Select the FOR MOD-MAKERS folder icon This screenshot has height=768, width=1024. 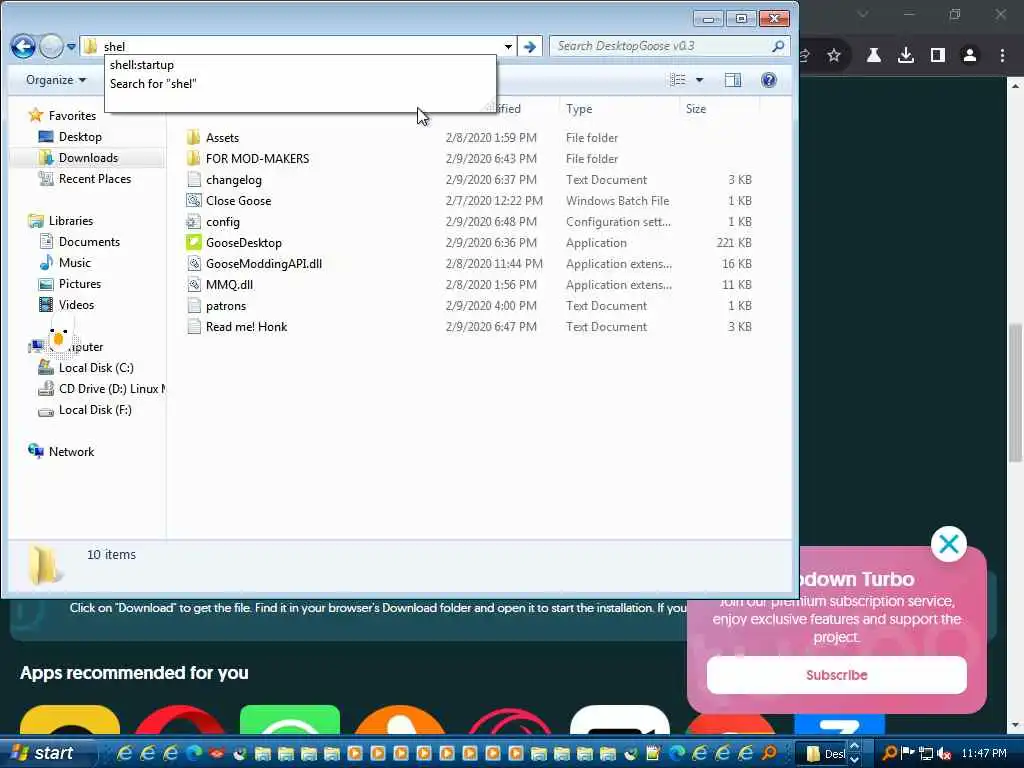(x=193, y=158)
